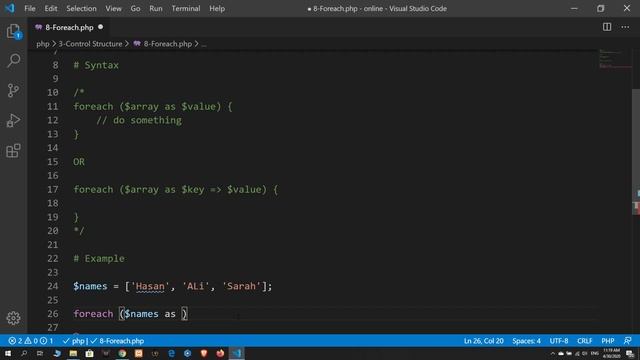Open the Manage gear menu
Screen dimensions: 640x360
tap(13, 318)
